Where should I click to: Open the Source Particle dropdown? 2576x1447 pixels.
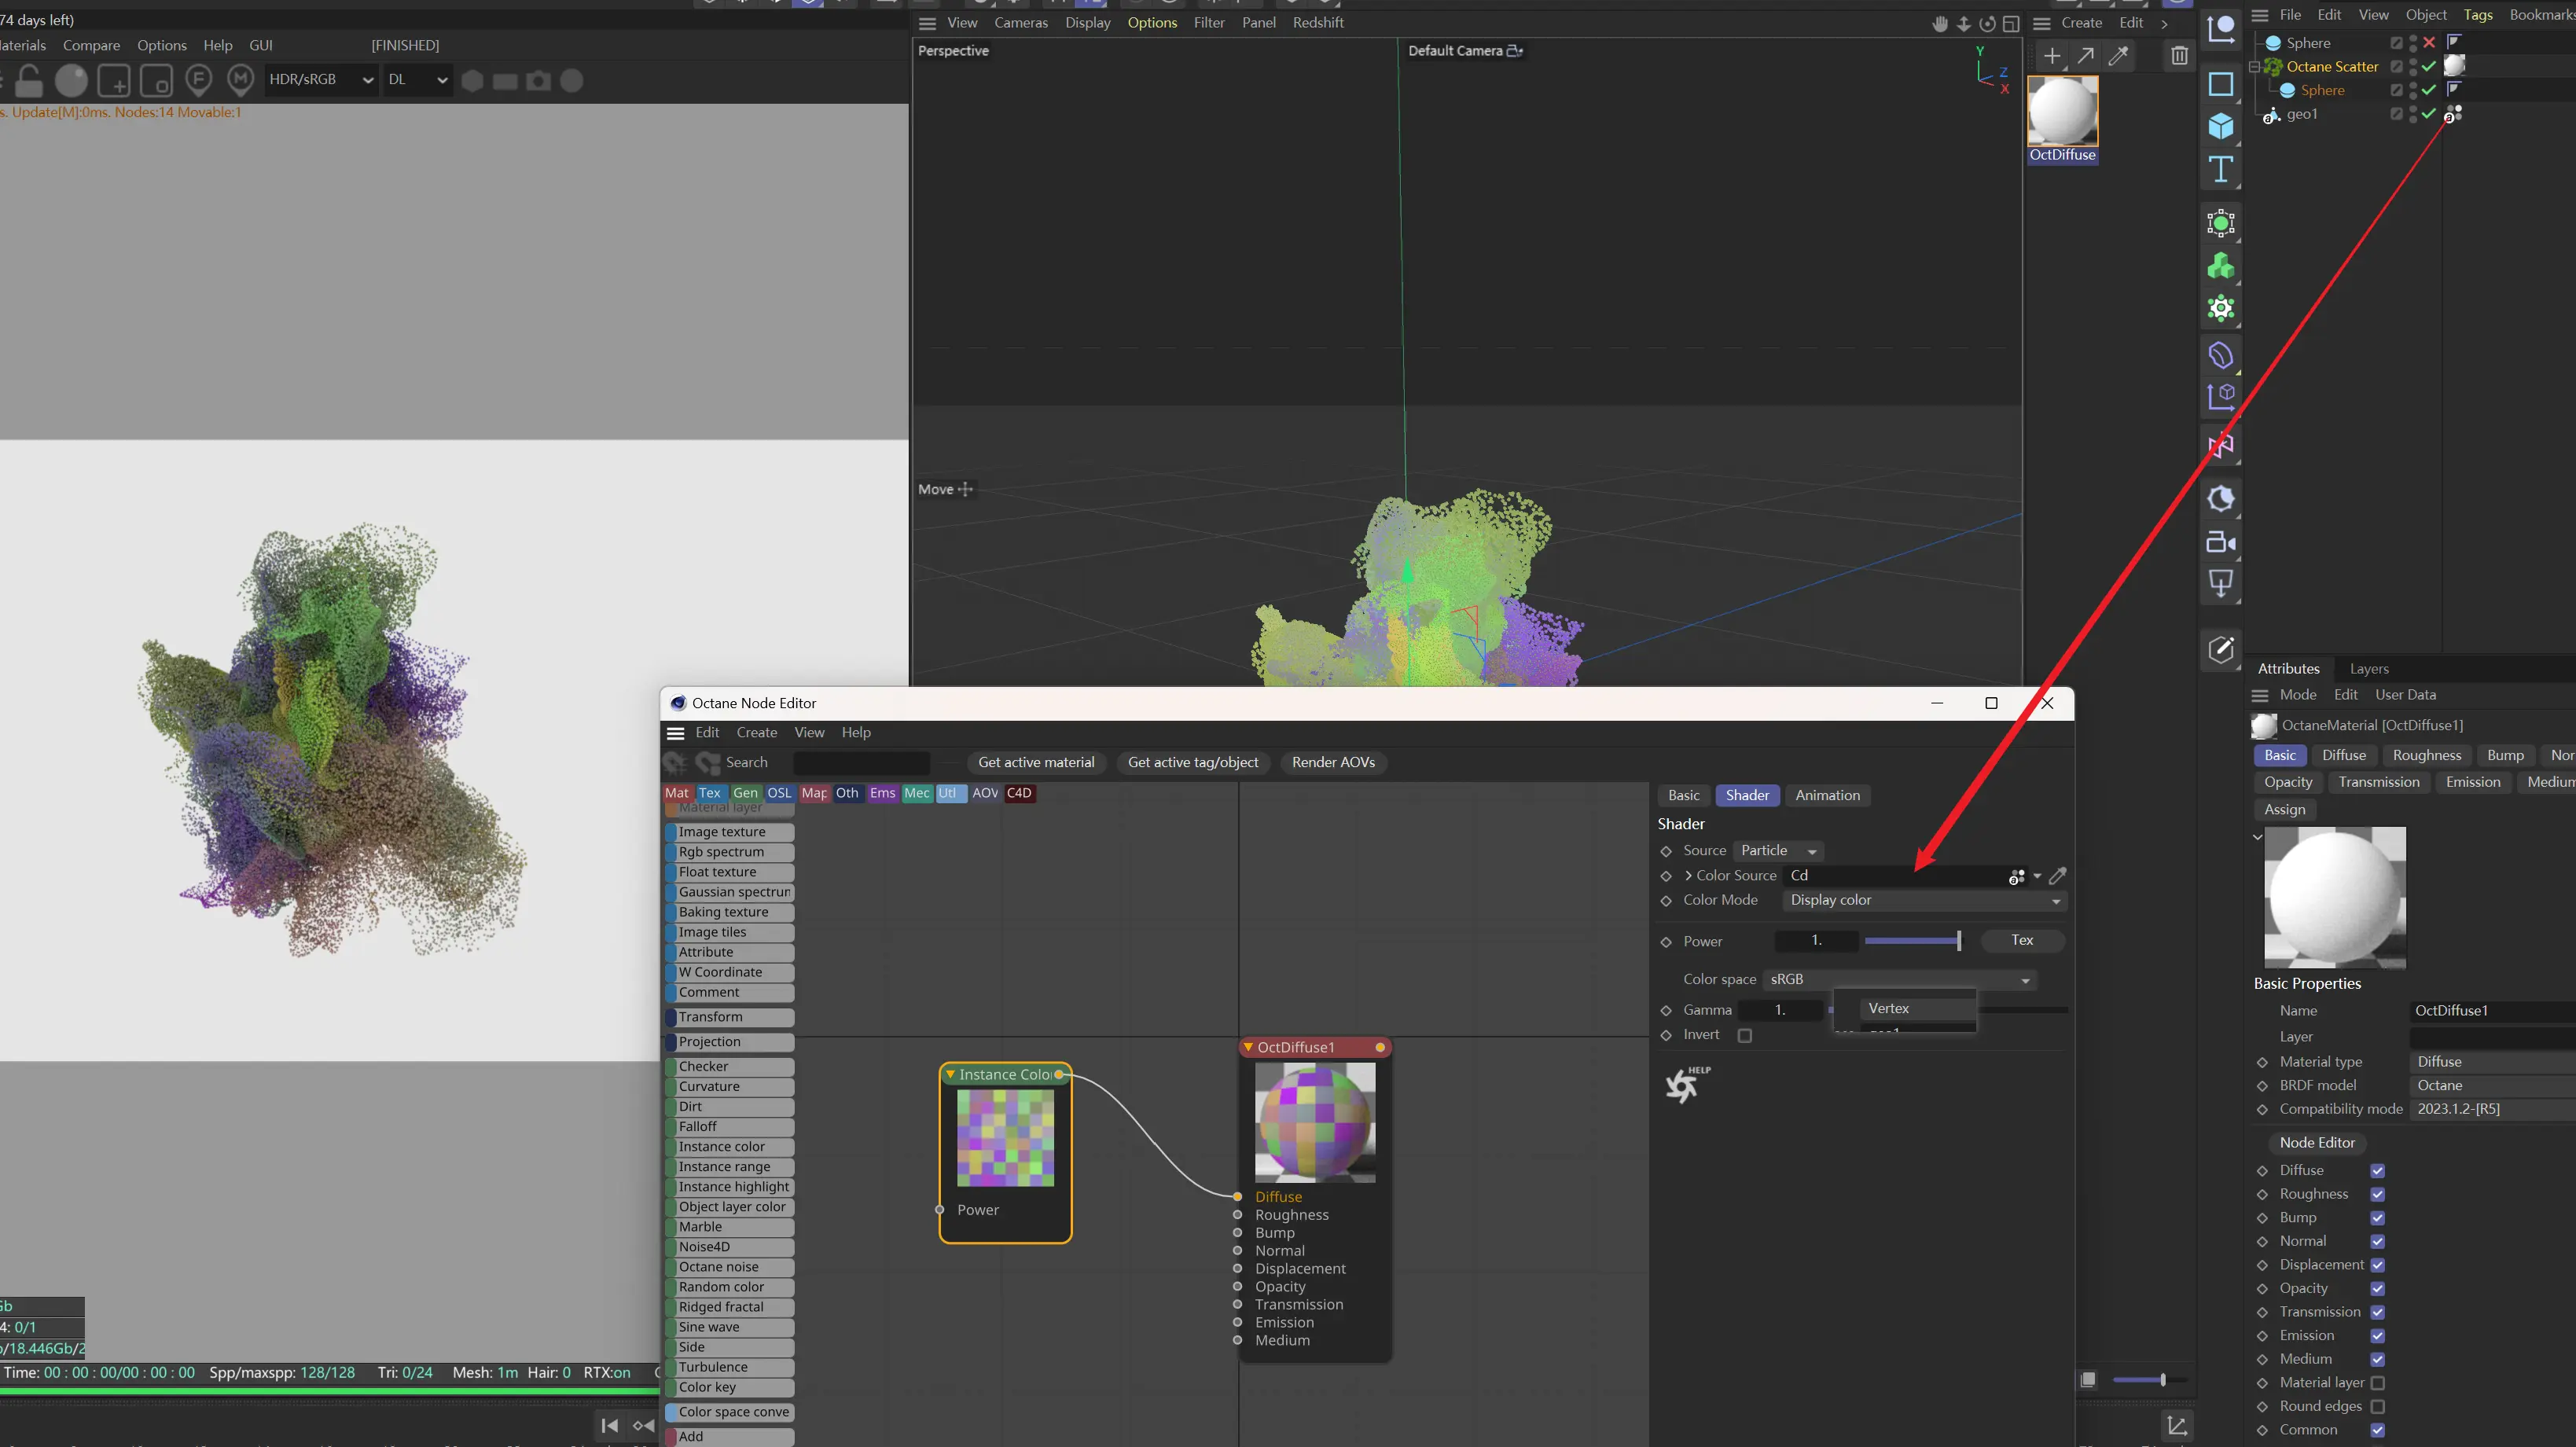pyautogui.click(x=1778, y=851)
